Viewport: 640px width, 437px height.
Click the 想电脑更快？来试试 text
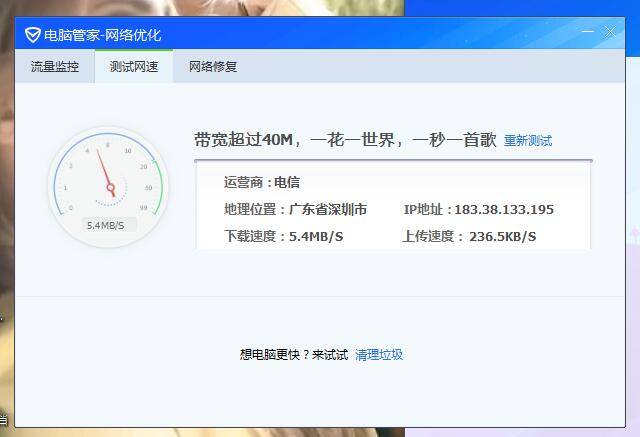tap(294, 355)
